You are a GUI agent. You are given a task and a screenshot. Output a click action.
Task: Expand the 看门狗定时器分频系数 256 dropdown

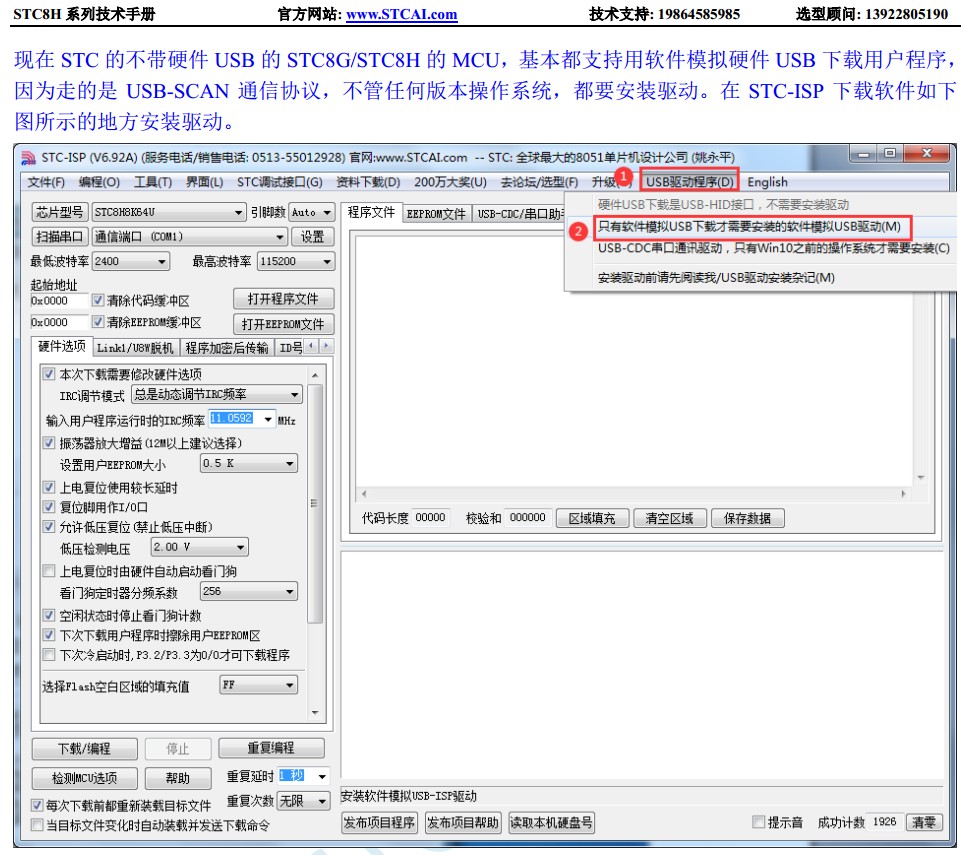290,591
